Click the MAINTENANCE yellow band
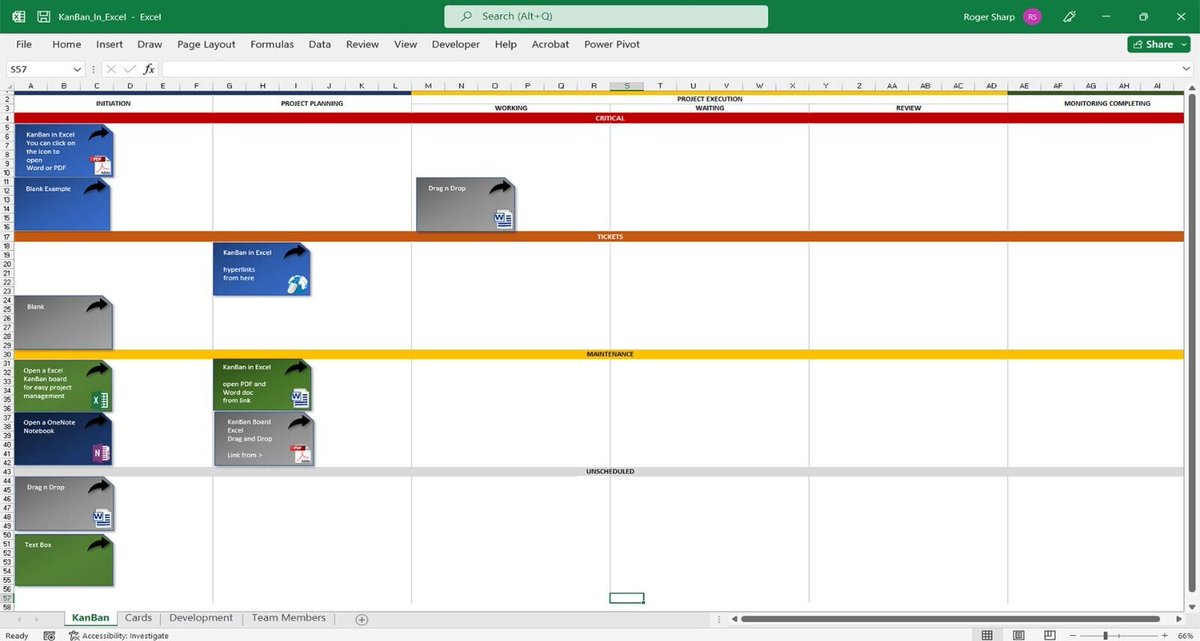1200x641 pixels. pos(599,354)
